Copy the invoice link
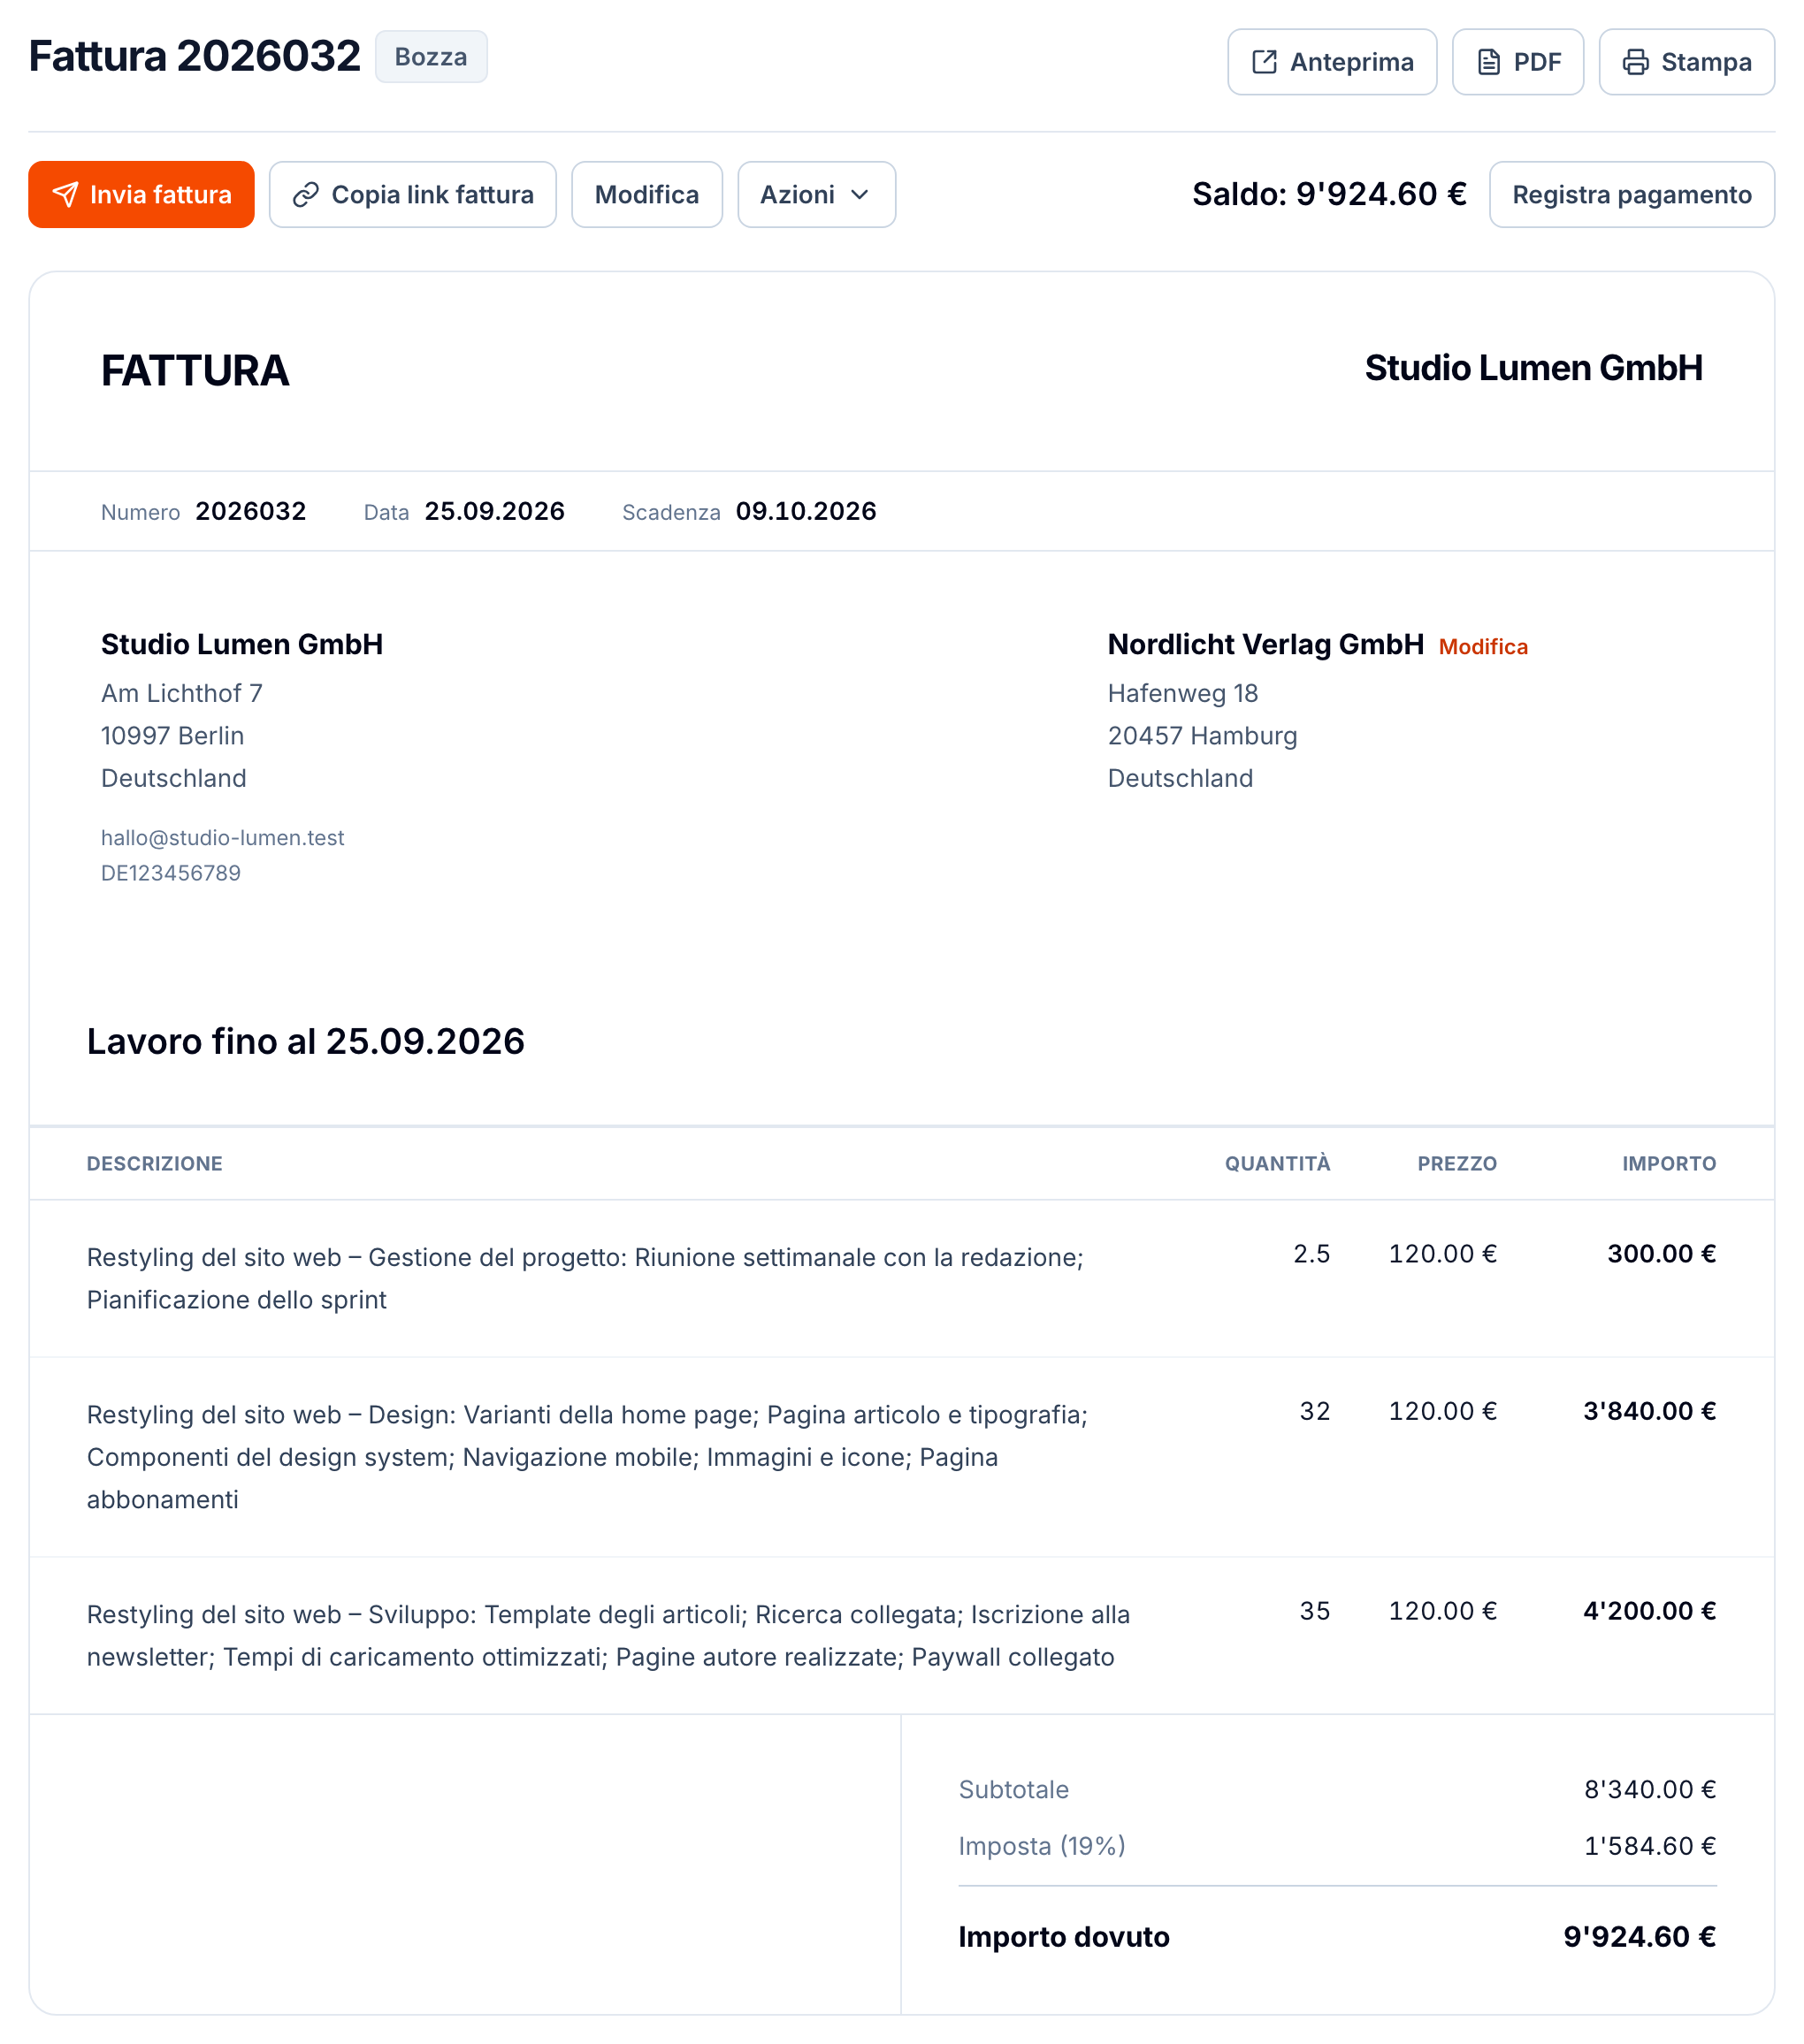 tap(412, 194)
